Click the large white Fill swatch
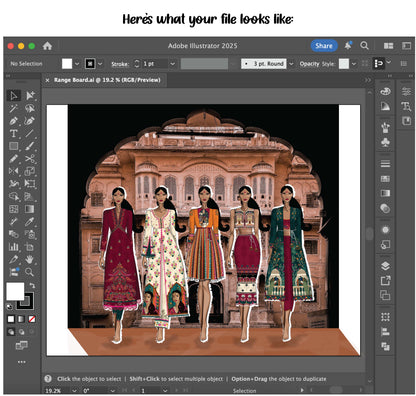 pos(15,291)
